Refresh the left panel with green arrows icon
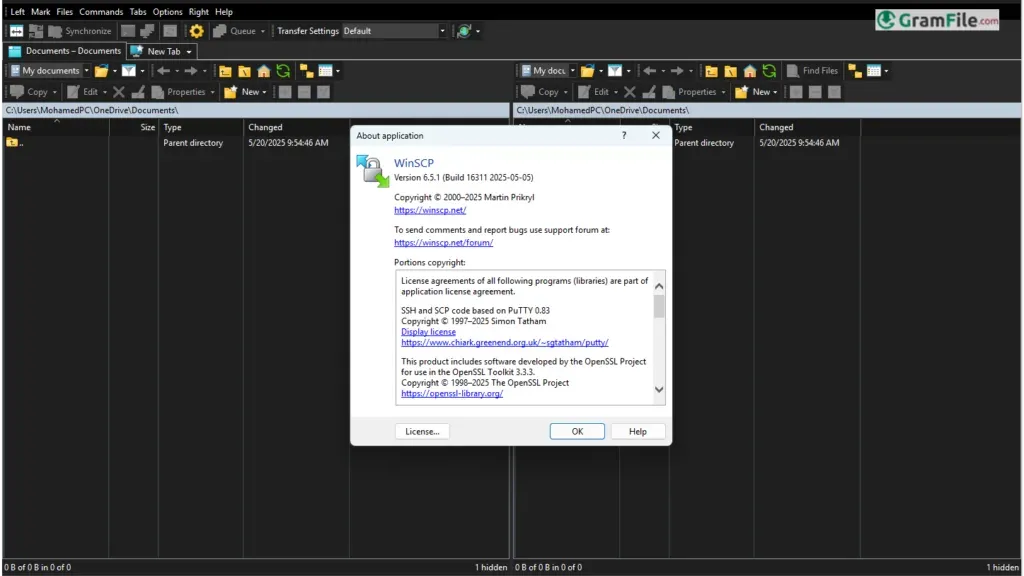Viewport: 1024px width, 576px height. (x=283, y=71)
